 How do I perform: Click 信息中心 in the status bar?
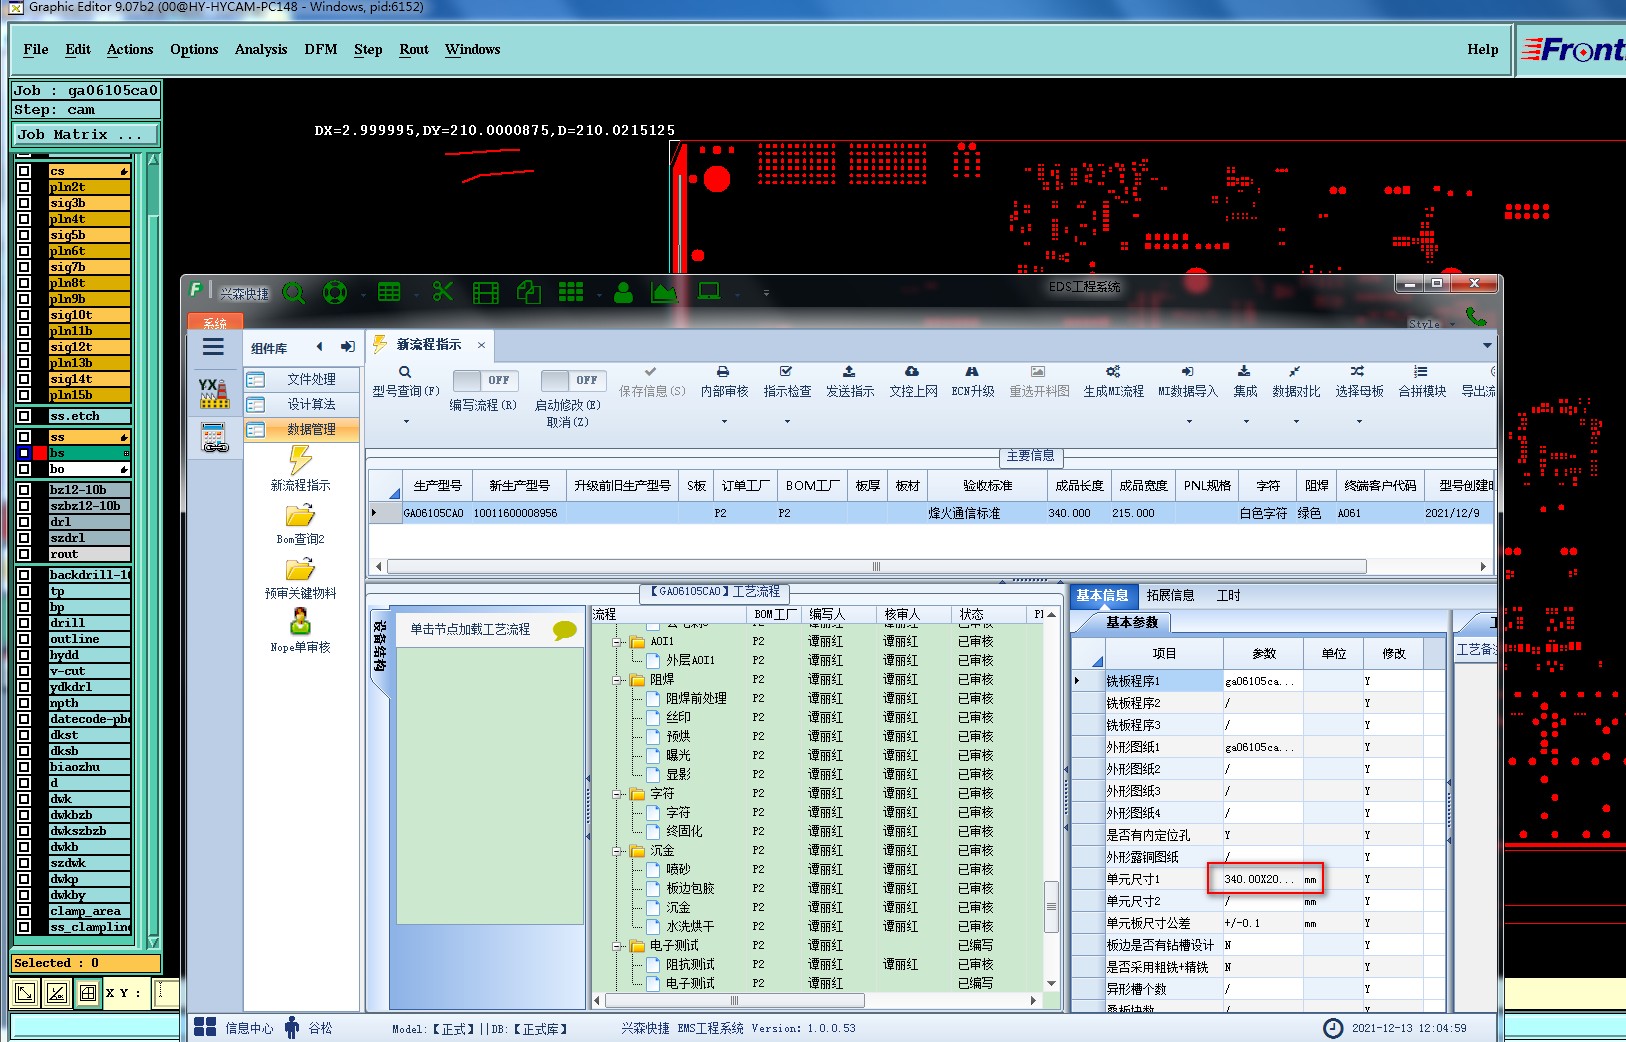click(234, 1027)
